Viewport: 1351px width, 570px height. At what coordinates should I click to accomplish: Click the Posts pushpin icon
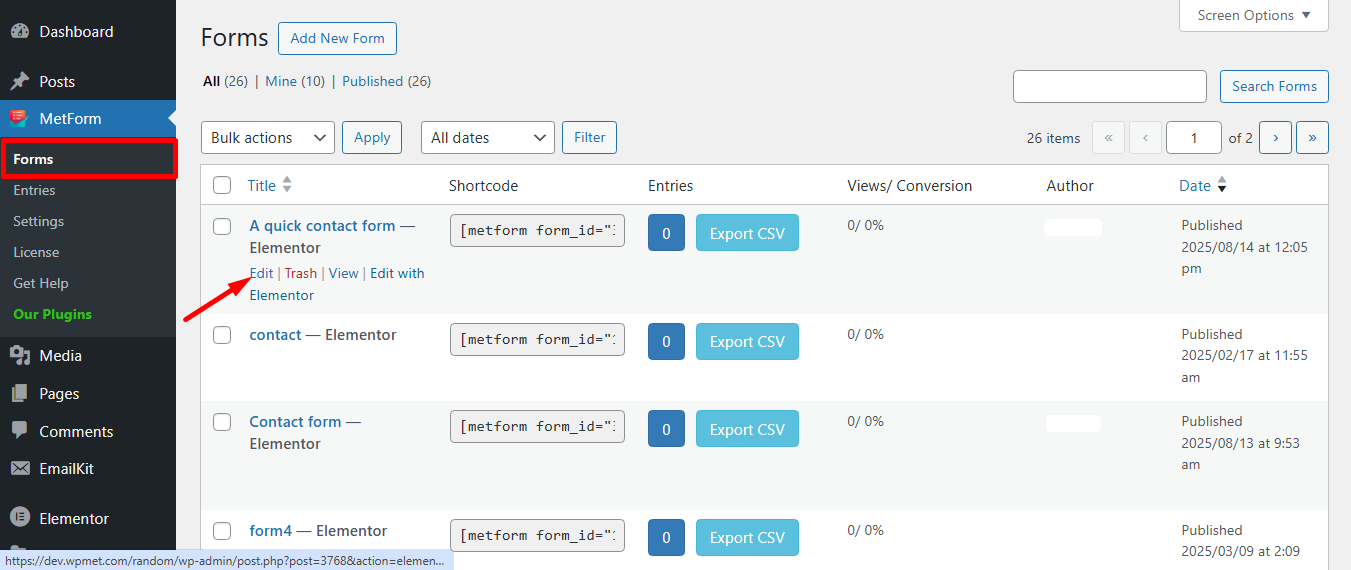20,81
